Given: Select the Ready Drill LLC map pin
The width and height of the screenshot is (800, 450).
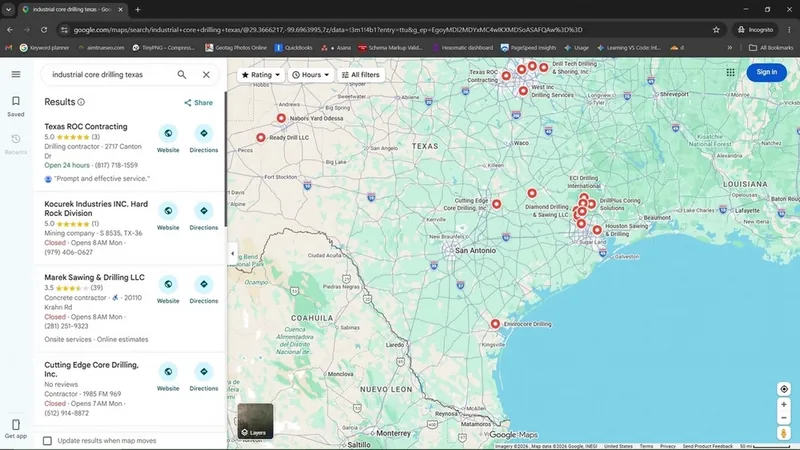Looking at the screenshot, I should click(261, 137).
